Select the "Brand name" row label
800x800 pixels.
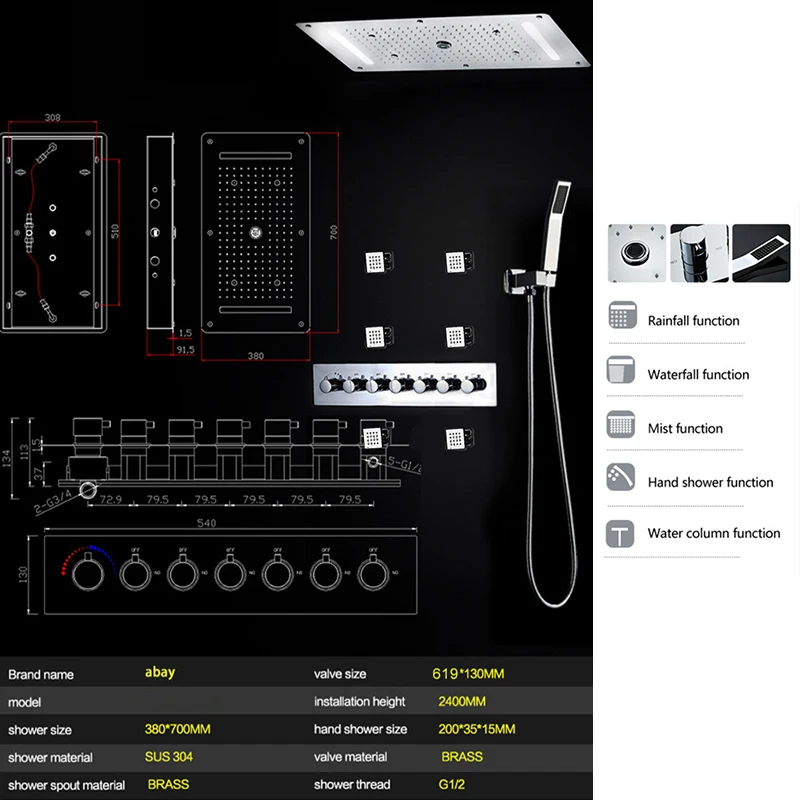point(41,674)
